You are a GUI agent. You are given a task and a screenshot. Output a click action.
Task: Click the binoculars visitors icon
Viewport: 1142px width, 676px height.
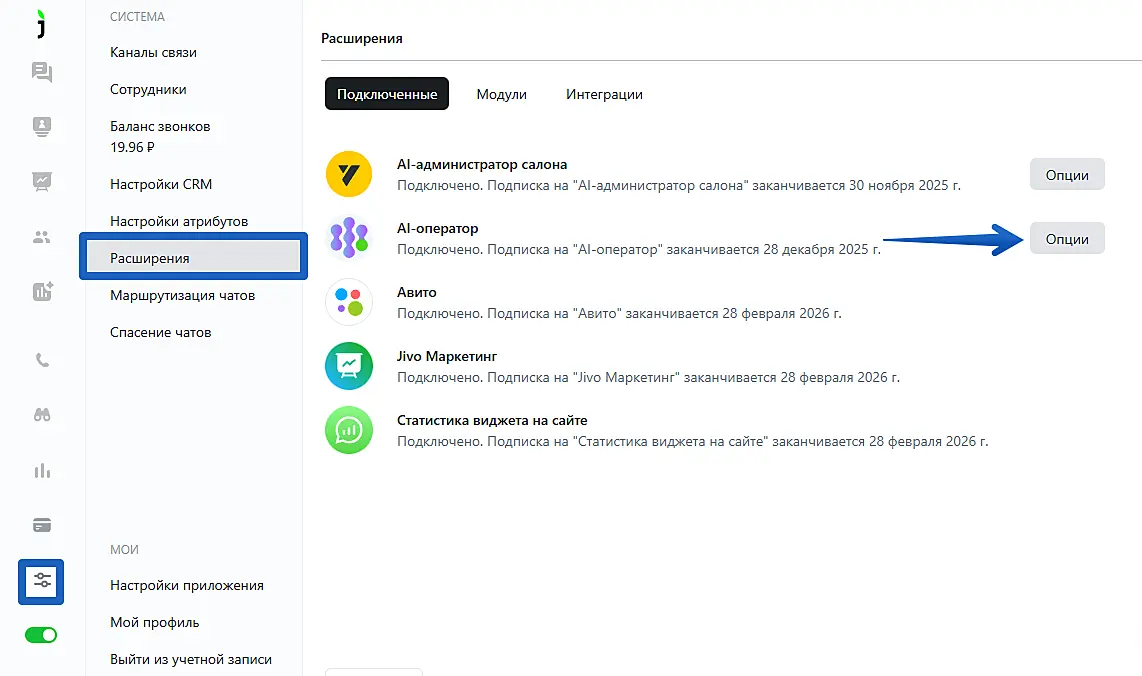click(41, 416)
